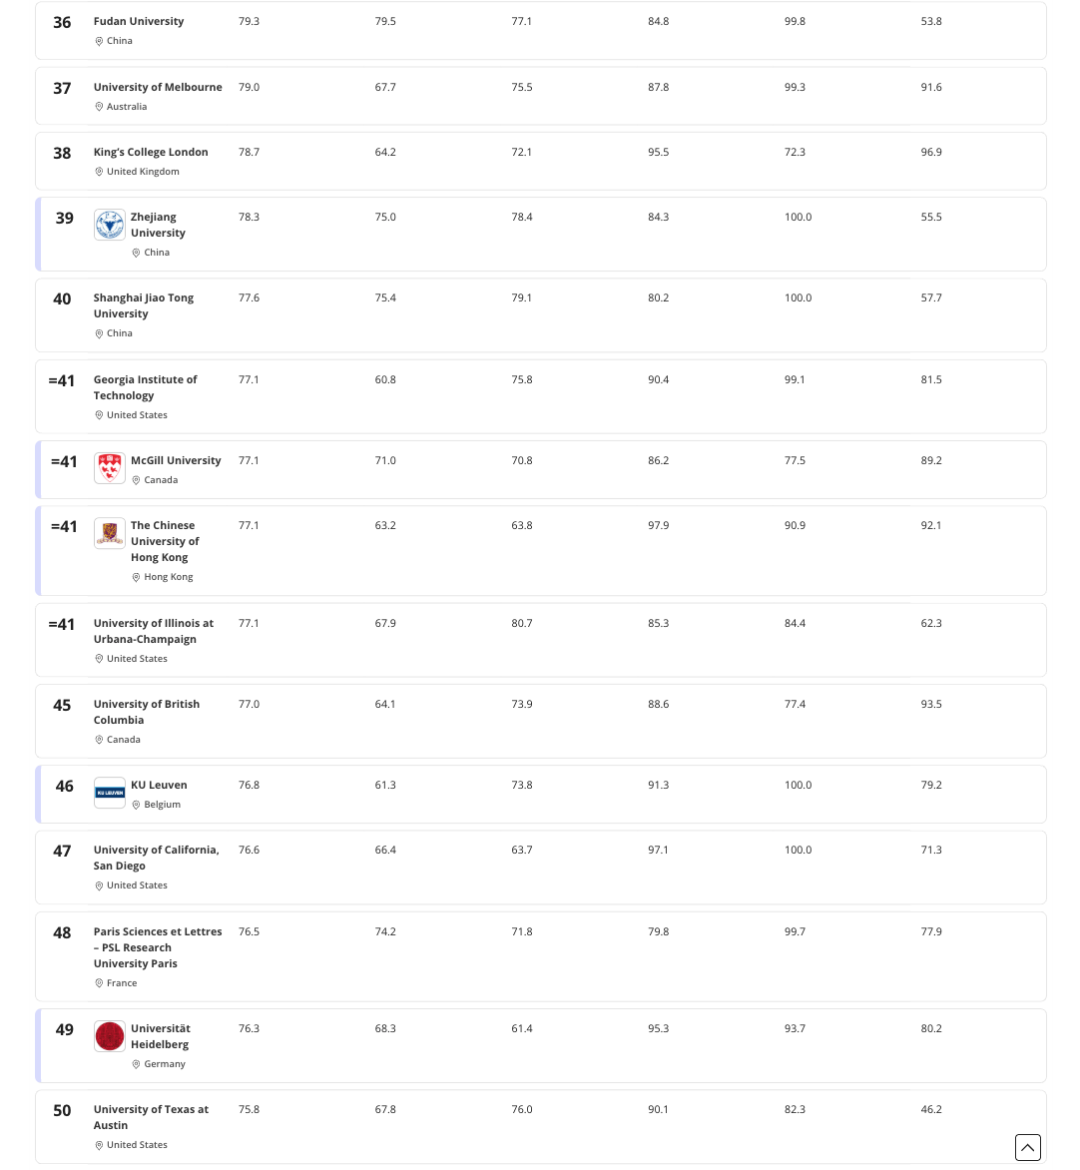1080x1170 pixels.
Task: Click the location pin beside Fudan's China label
Action: point(99,41)
